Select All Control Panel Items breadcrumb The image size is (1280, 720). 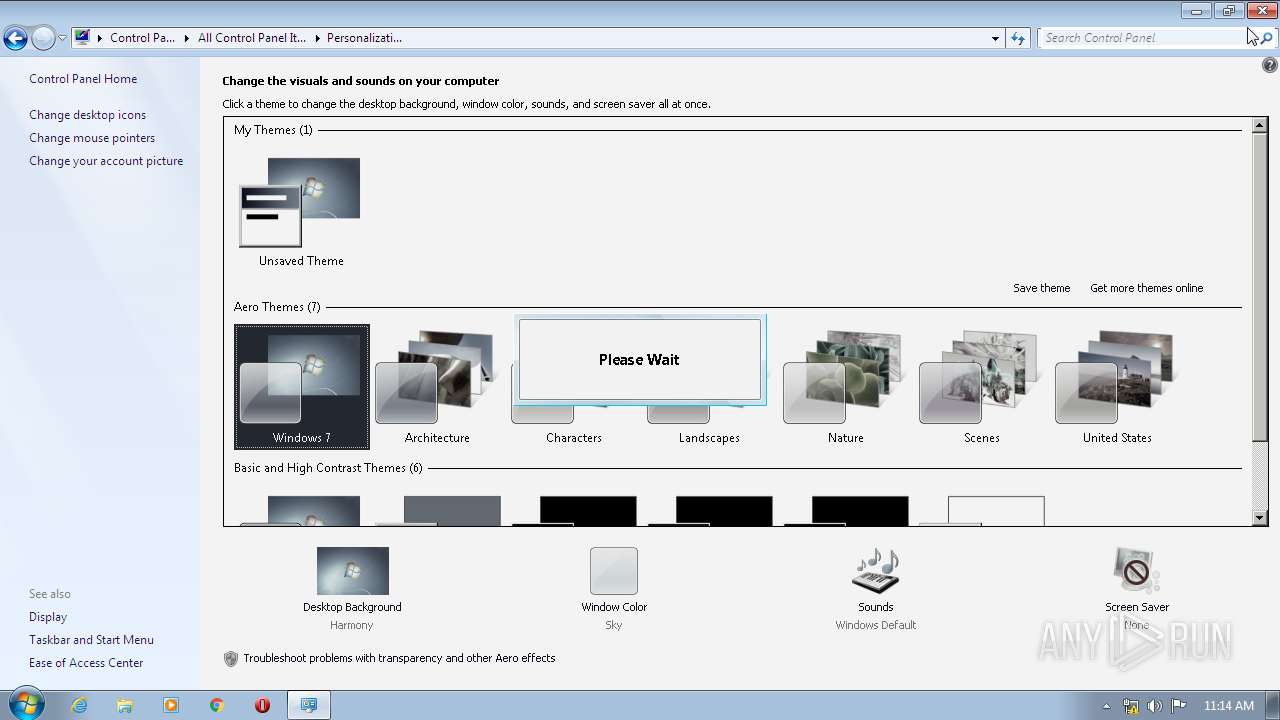coord(252,38)
